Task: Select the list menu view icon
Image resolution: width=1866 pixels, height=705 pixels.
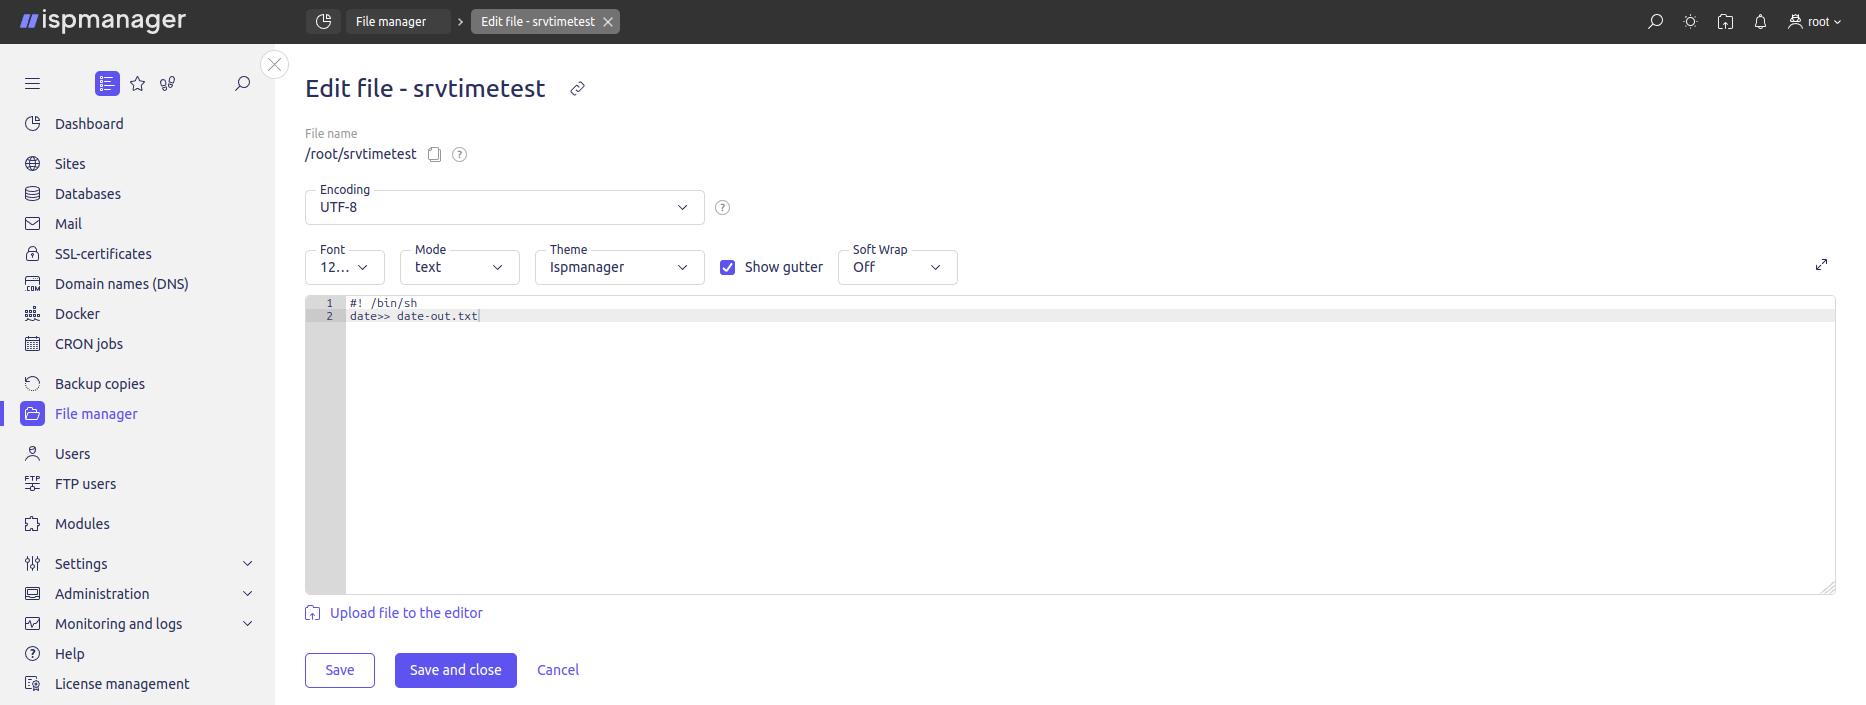Action: [x=107, y=84]
